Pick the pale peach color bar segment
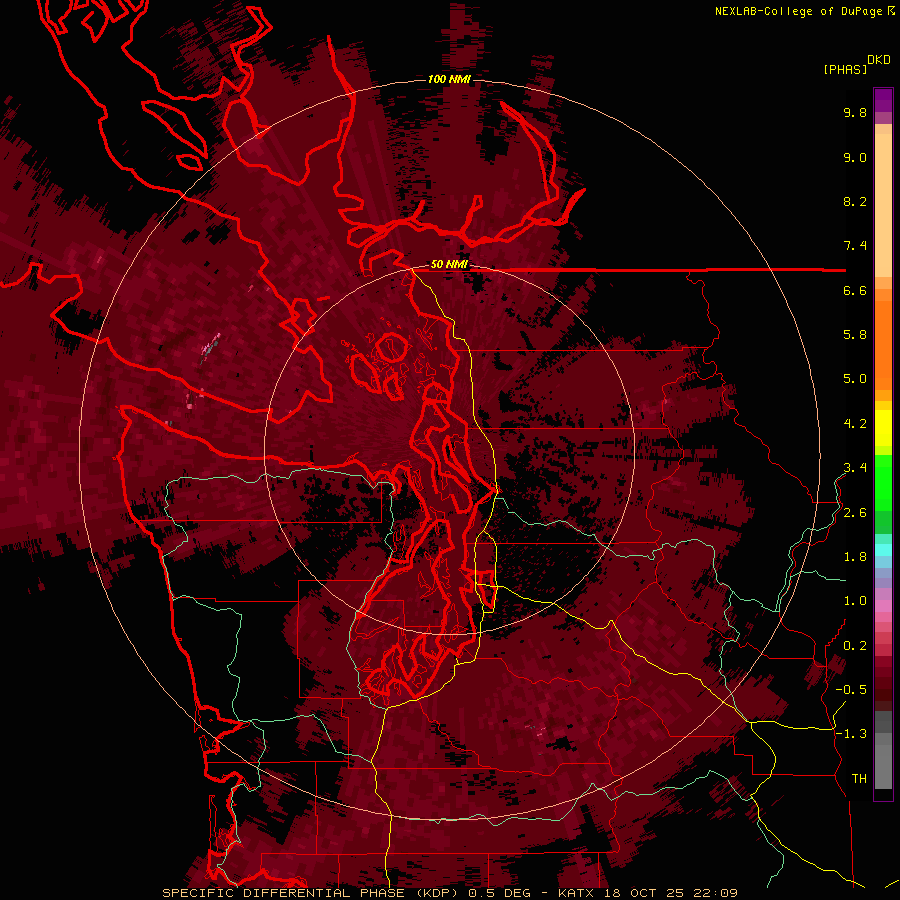Image resolution: width=900 pixels, height=900 pixels. (x=883, y=205)
